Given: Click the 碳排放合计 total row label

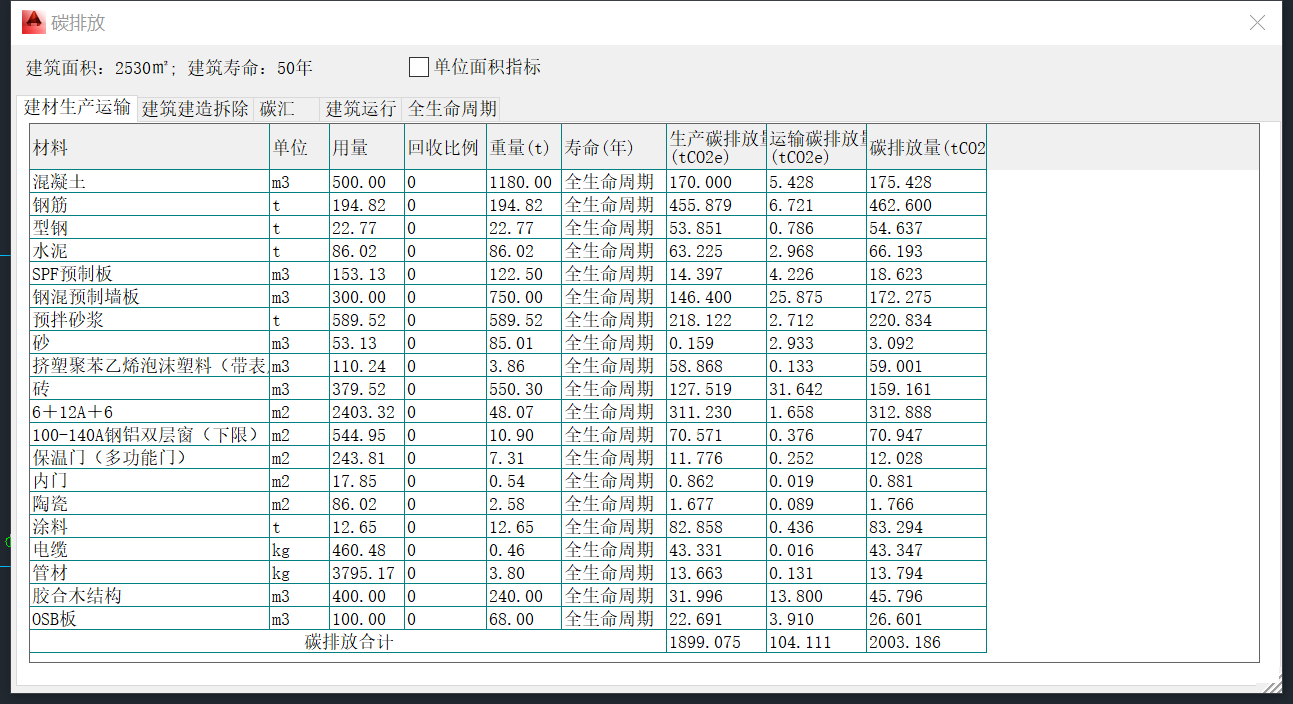Looking at the screenshot, I should tap(348, 642).
